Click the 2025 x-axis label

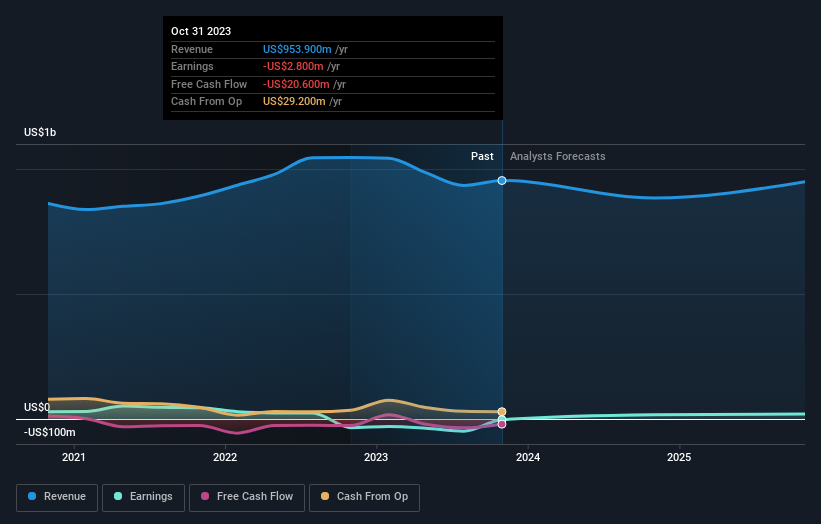click(x=679, y=457)
